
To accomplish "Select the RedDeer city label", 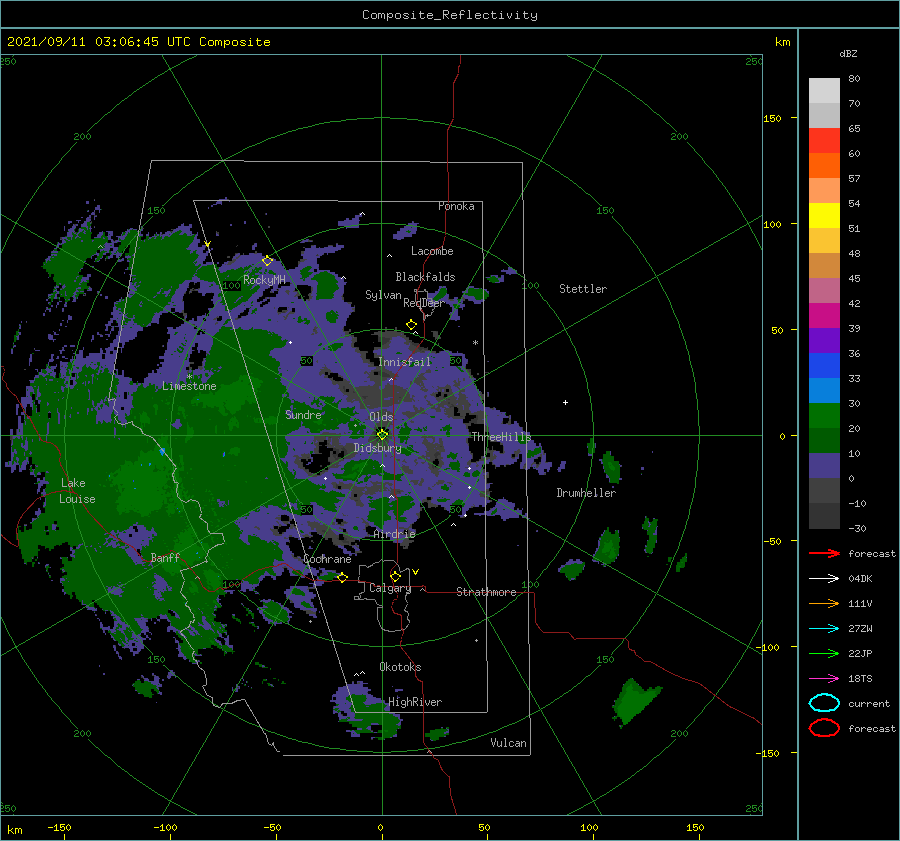I will [x=424, y=303].
